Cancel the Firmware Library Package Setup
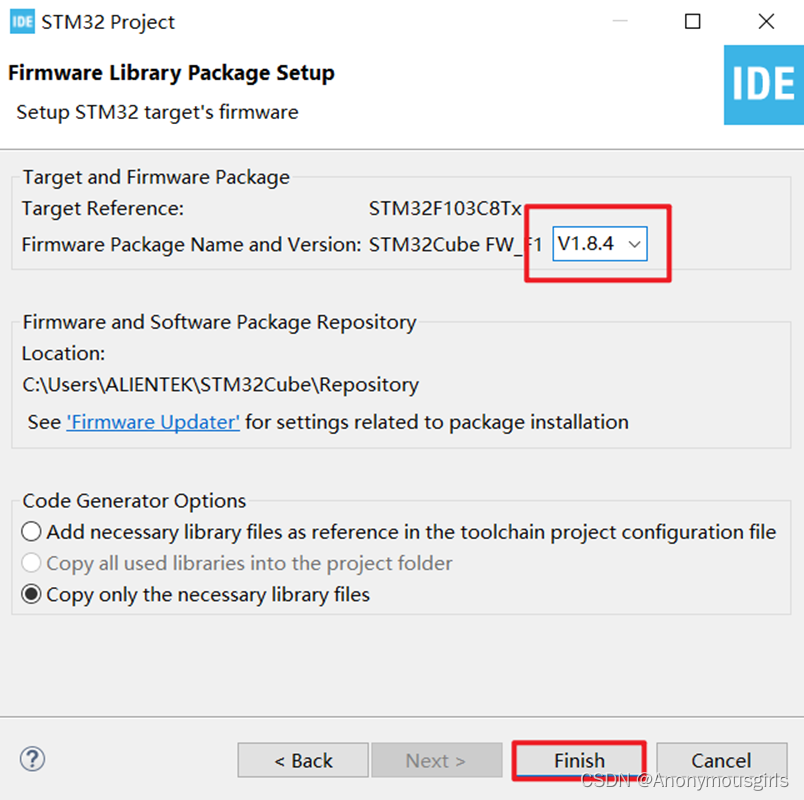The height and width of the screenshot is (800, 804). coord(721,760)
